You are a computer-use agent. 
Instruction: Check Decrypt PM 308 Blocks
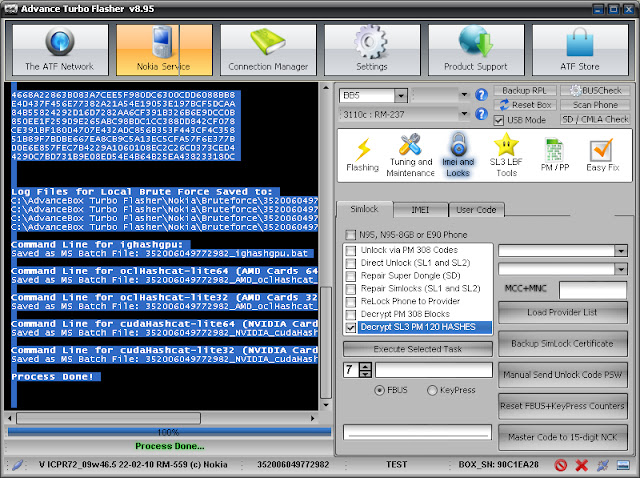click(x=351, y=314)
